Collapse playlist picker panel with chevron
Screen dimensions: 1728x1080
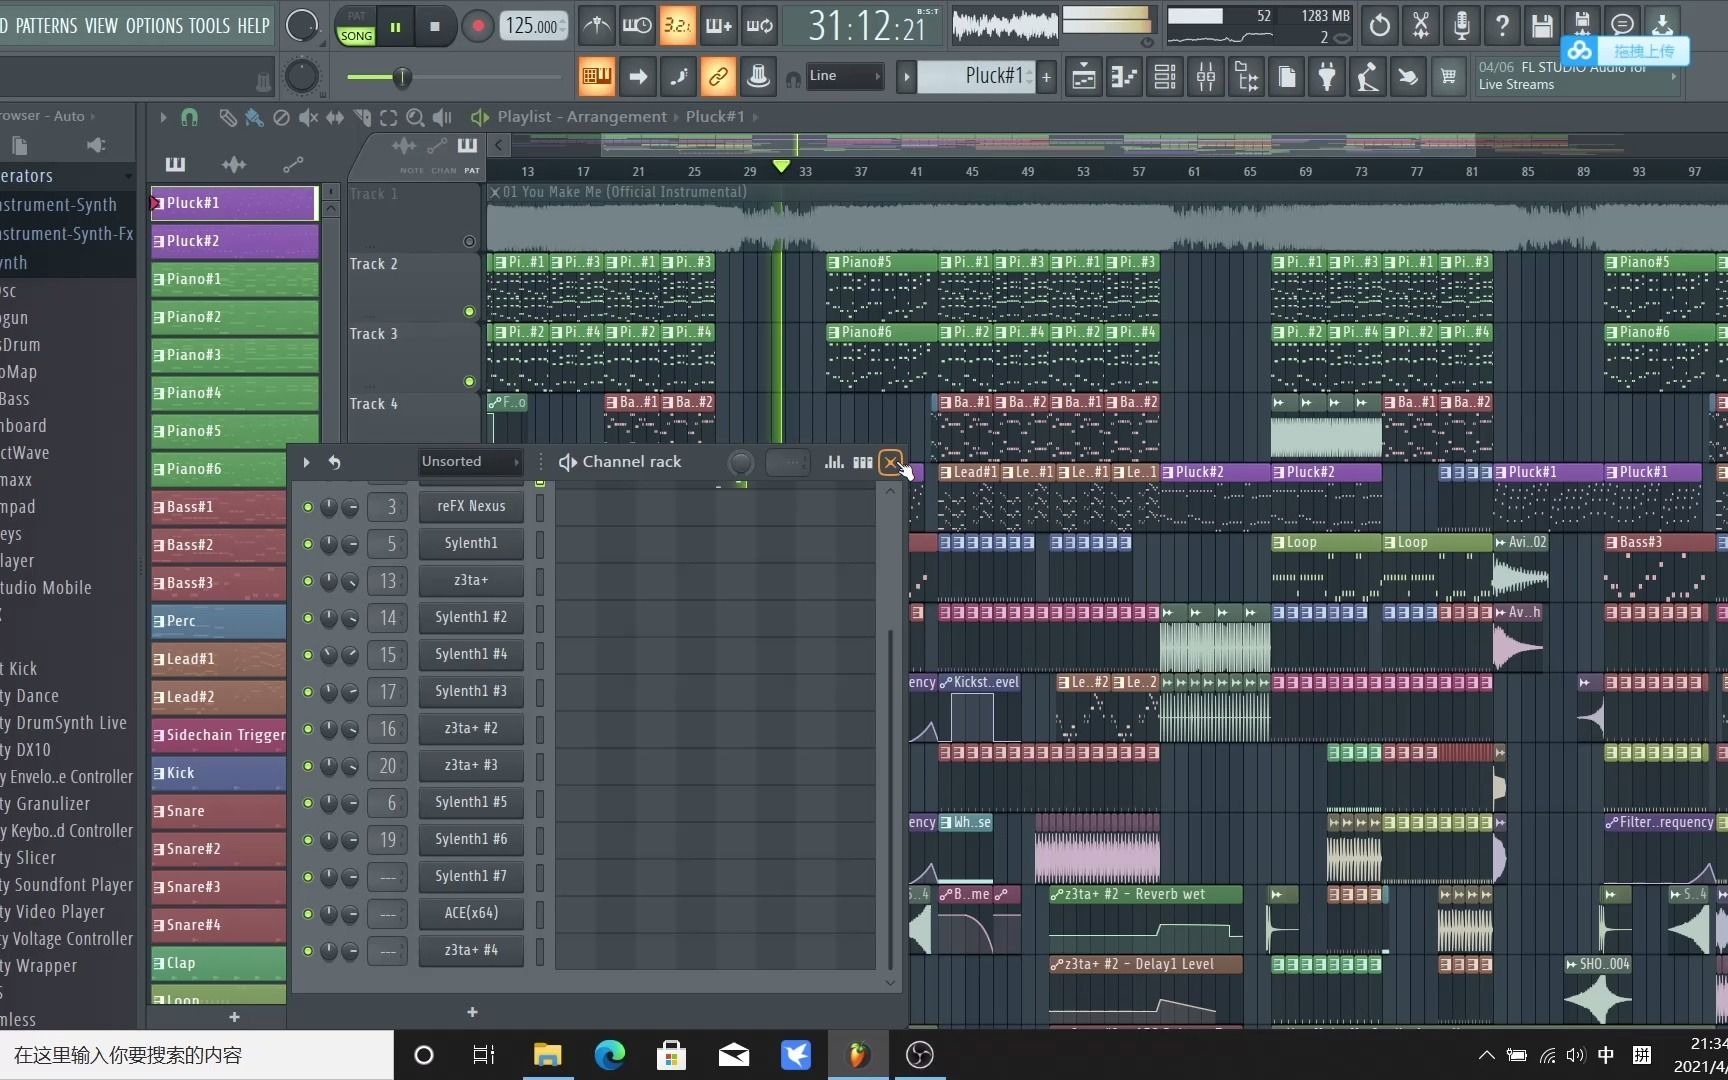pyautogui.click(x=498, y=145)
